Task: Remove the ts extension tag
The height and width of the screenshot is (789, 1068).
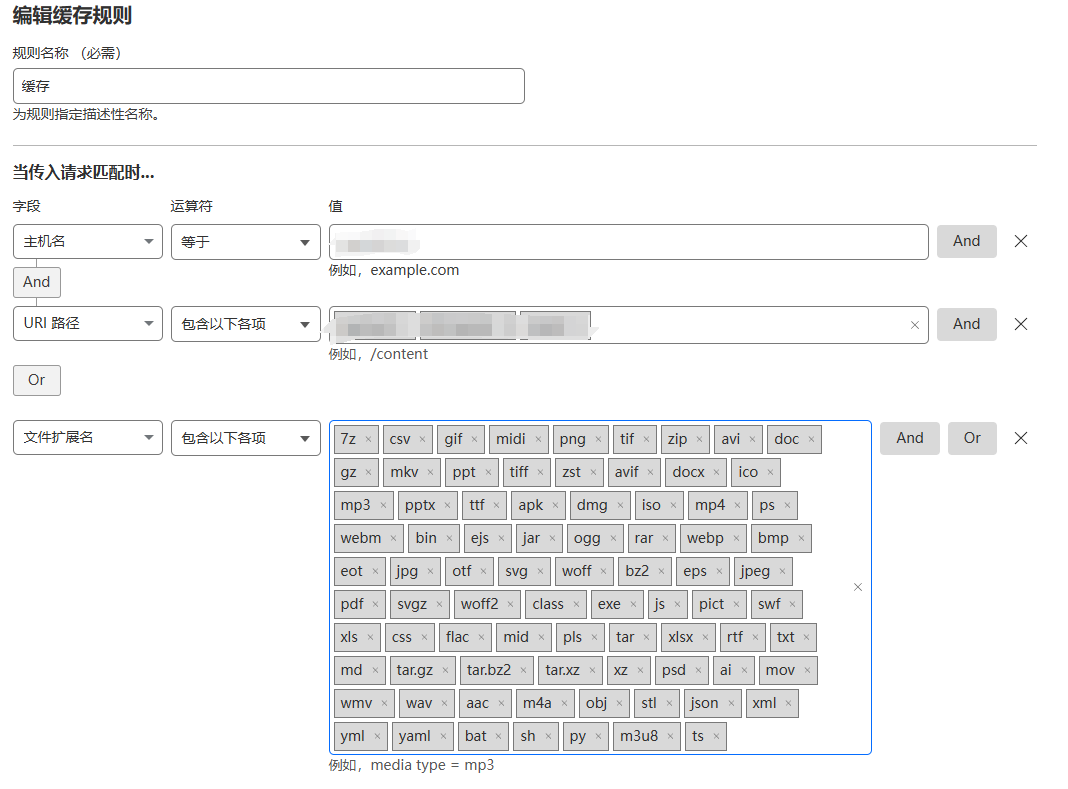Action: 716,737
